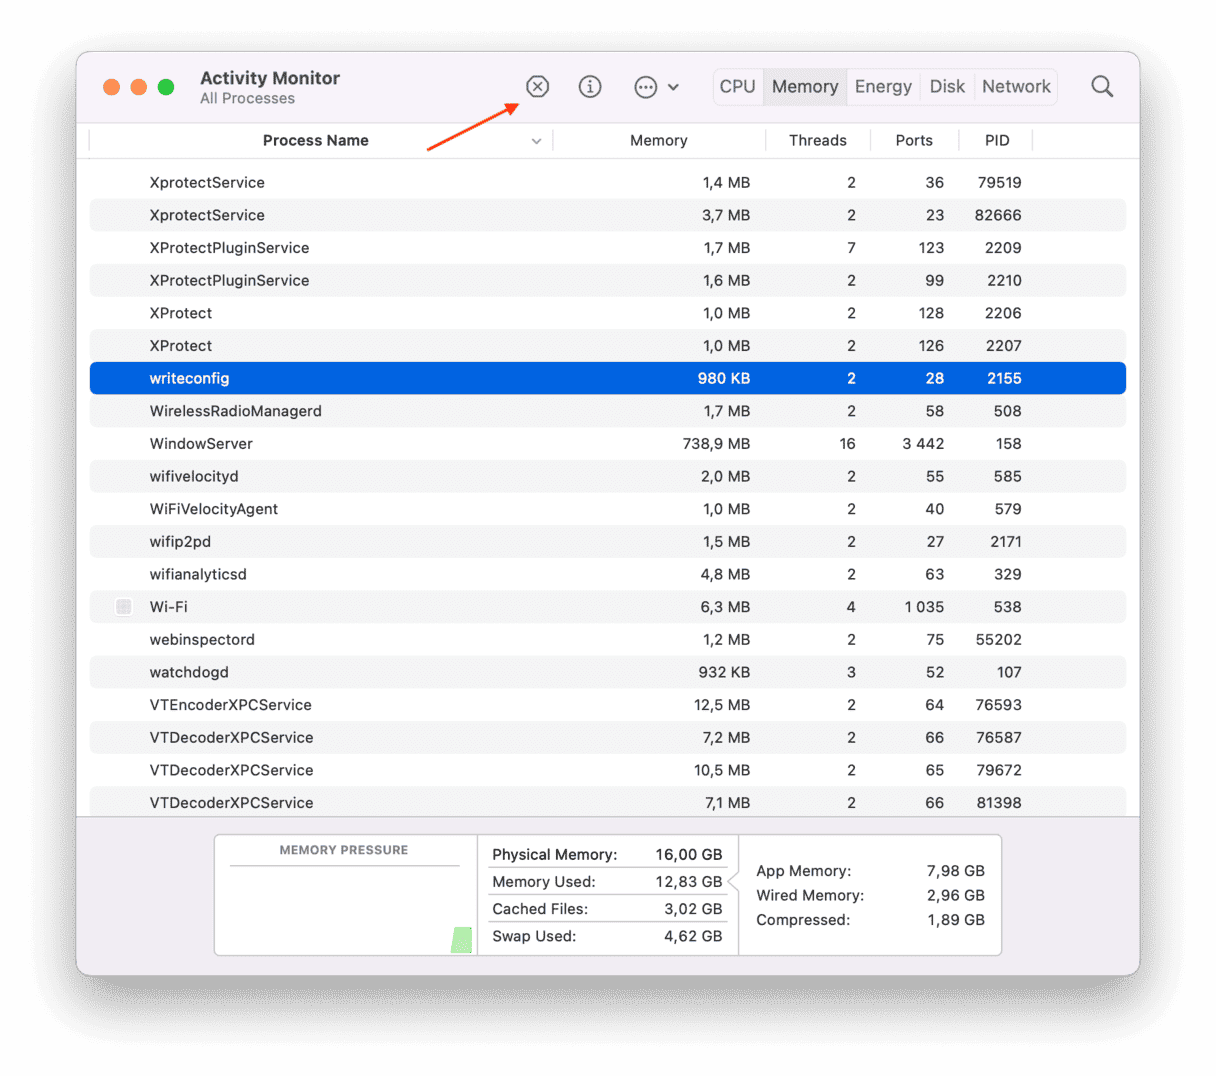Select the Wi-Fi process name
Screen dimensions: 1216x1076
[168, 607]
